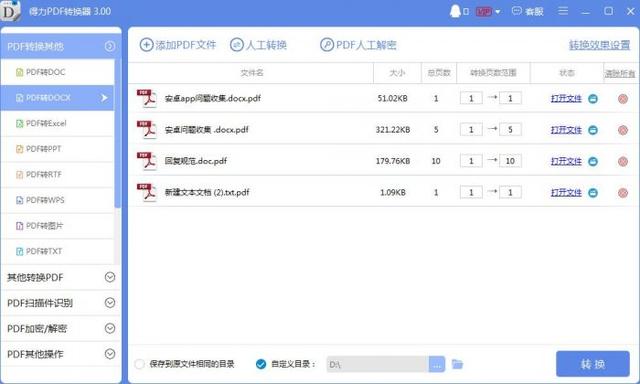Delete 新建文本文档 (2).txt.pdf from list
This screenshot has height=384, width=640.
(623, 193)
